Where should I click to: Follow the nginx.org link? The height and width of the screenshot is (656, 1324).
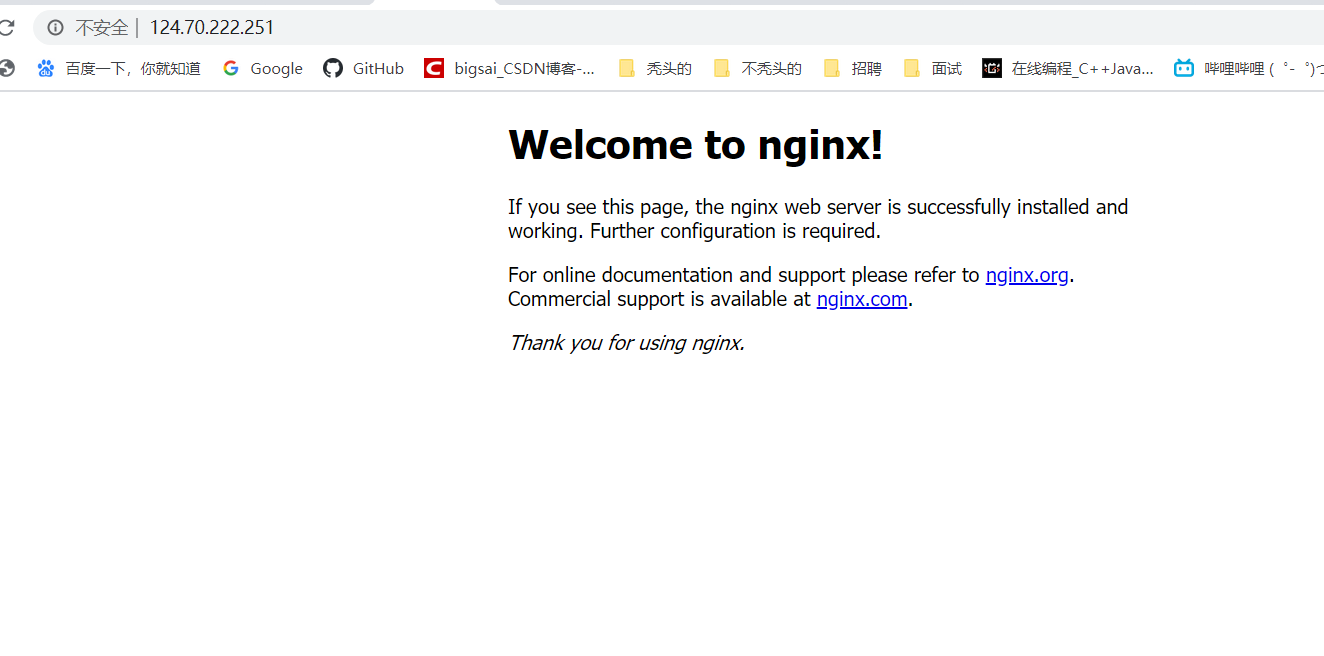[x=1027, y=275]
